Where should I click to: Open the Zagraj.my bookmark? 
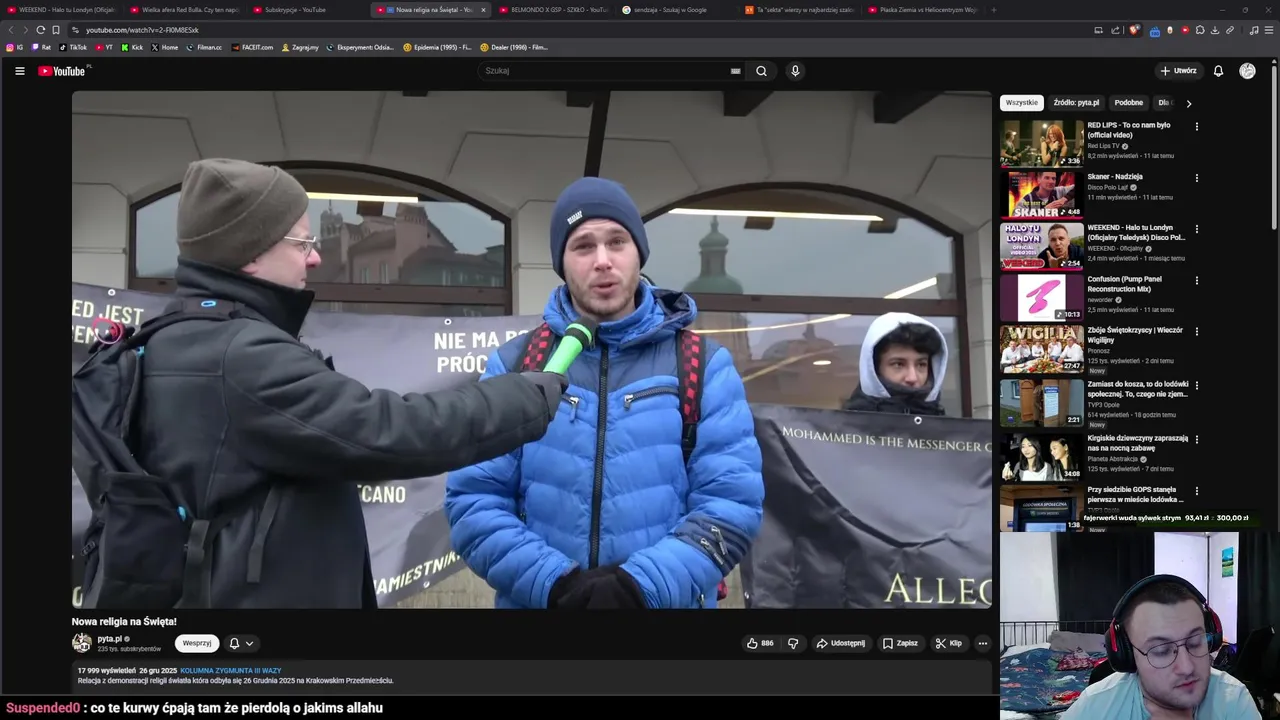coord(300,47)
